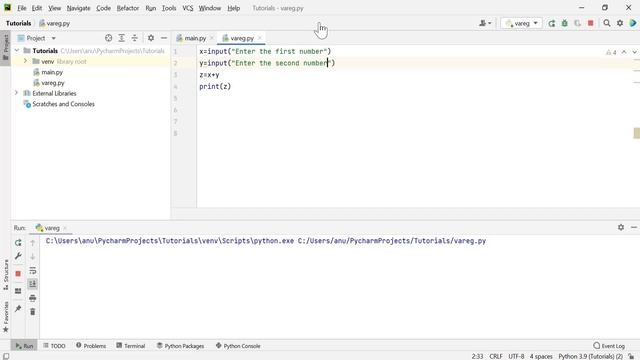Expand the venv folder
This screenshot has width=640, height=360.
(x=25, y=61)
